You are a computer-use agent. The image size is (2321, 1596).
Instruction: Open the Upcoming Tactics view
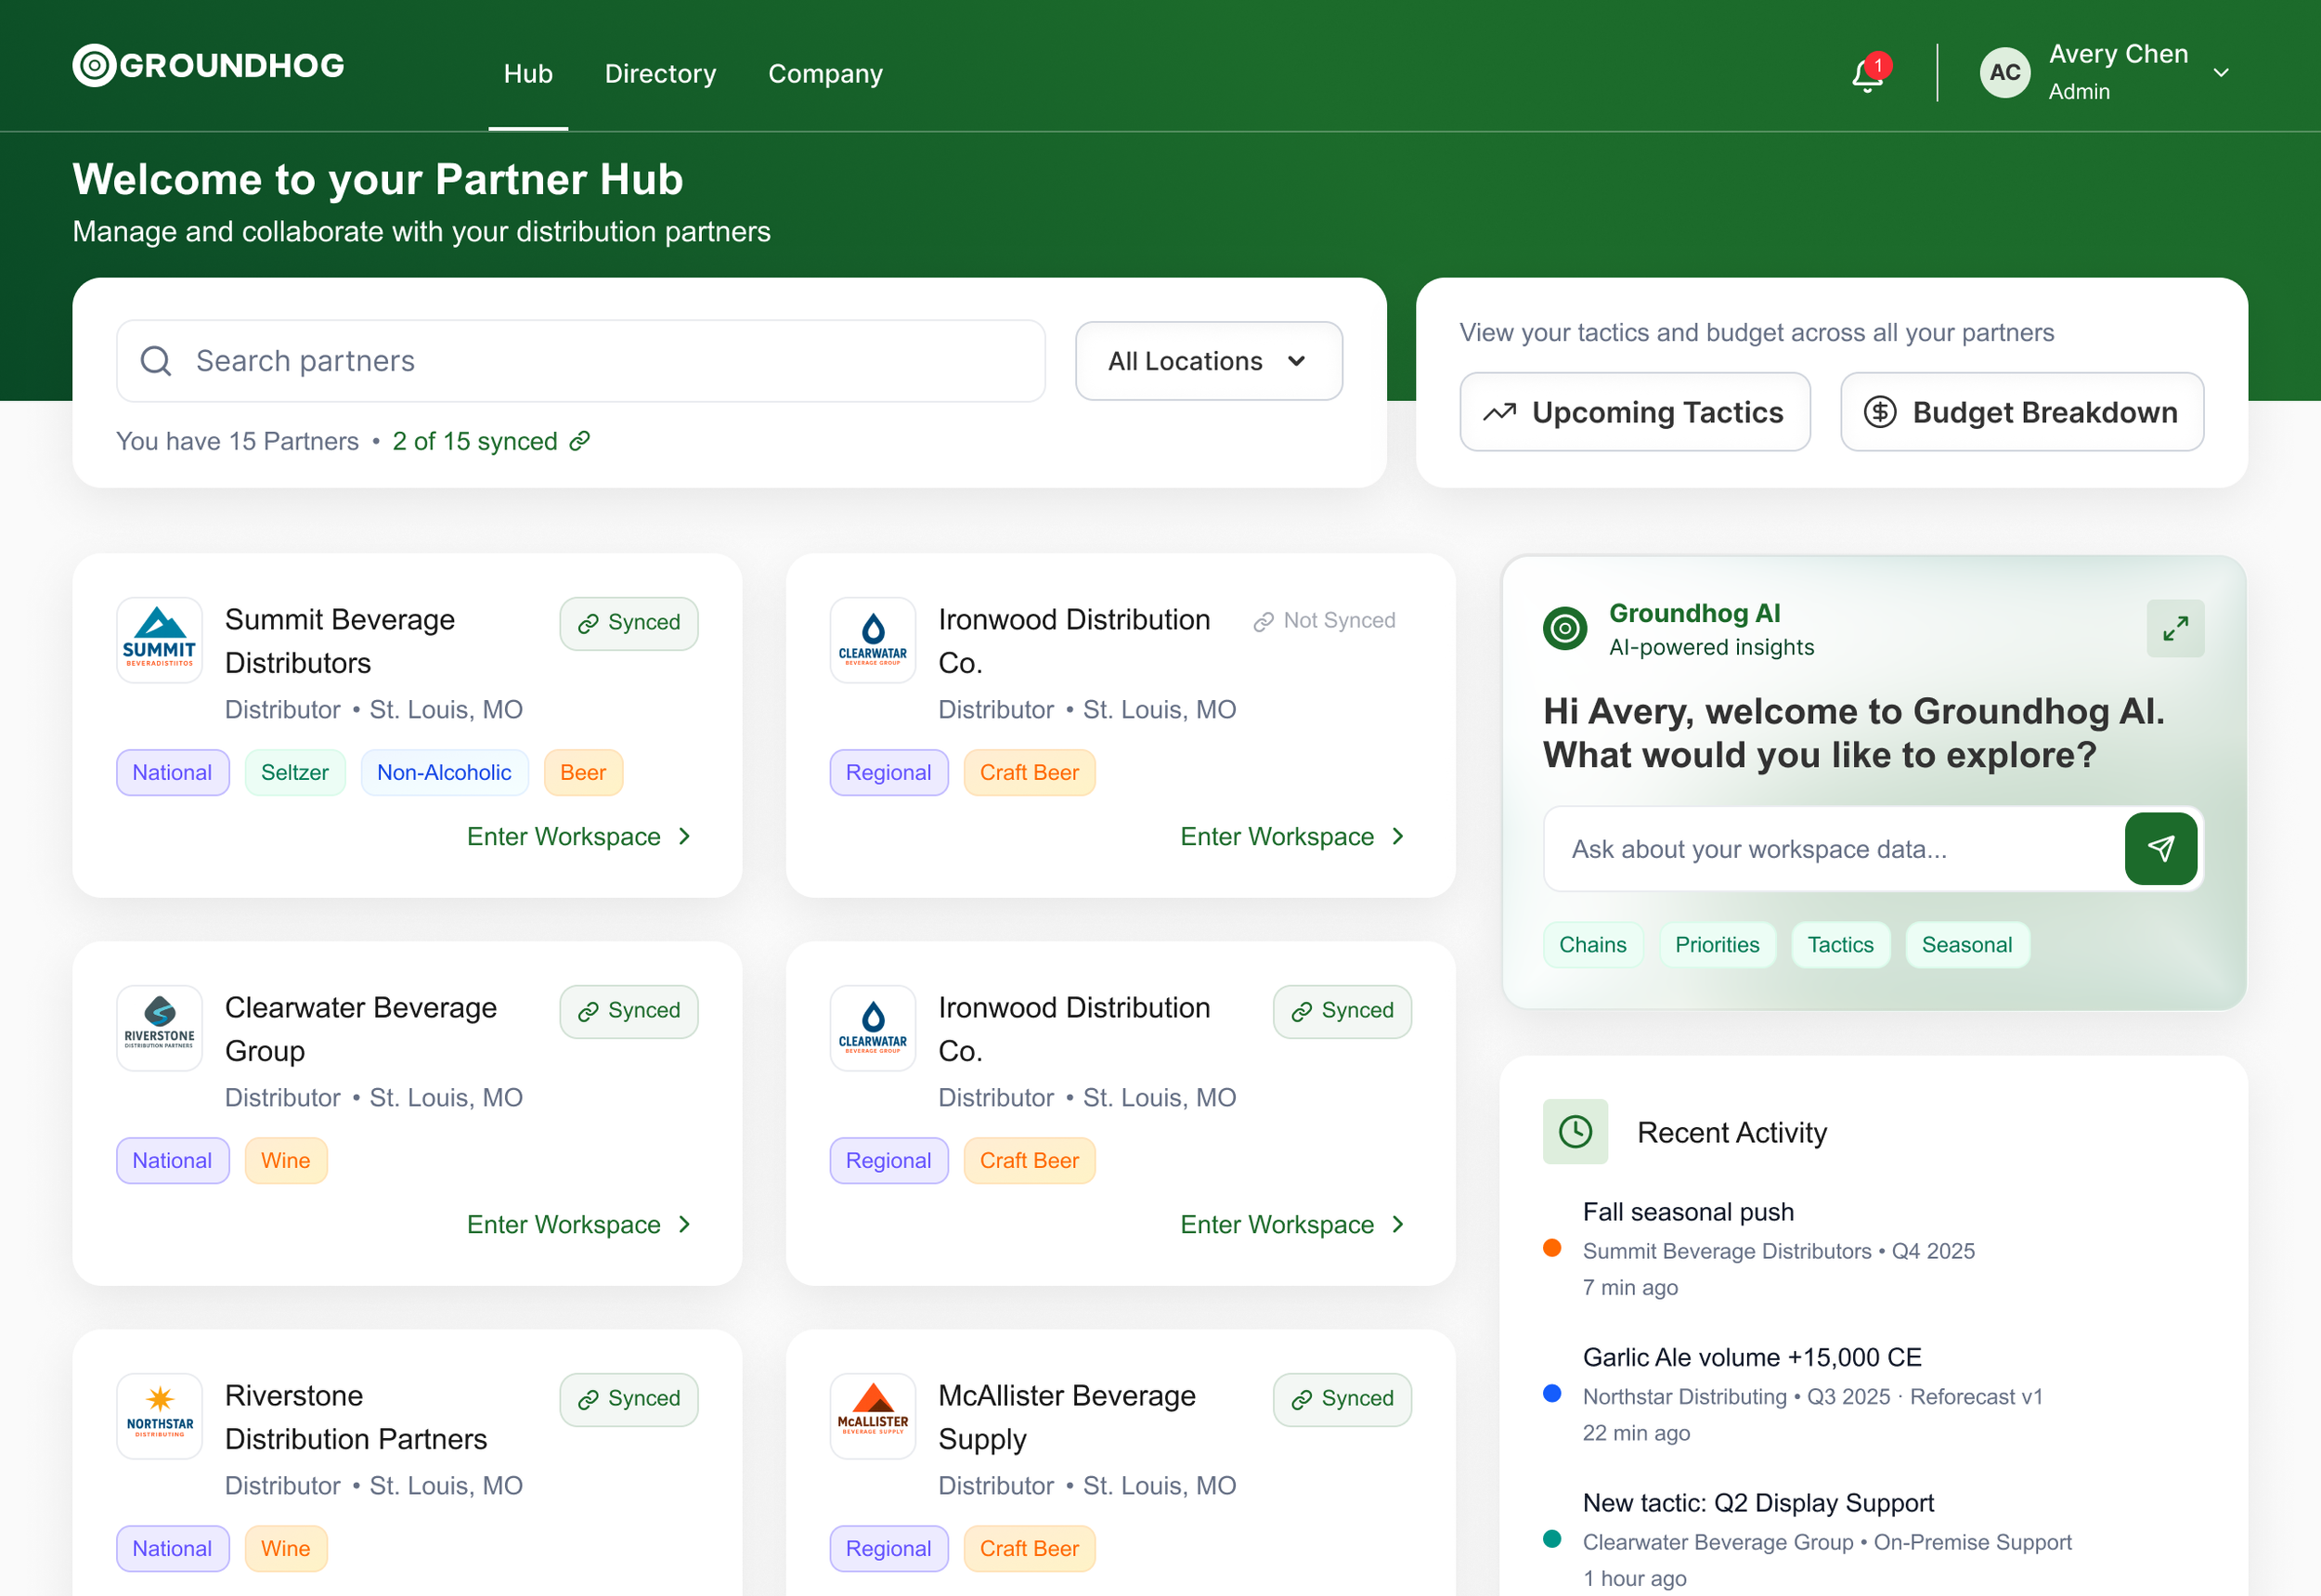coord(1634,412)
